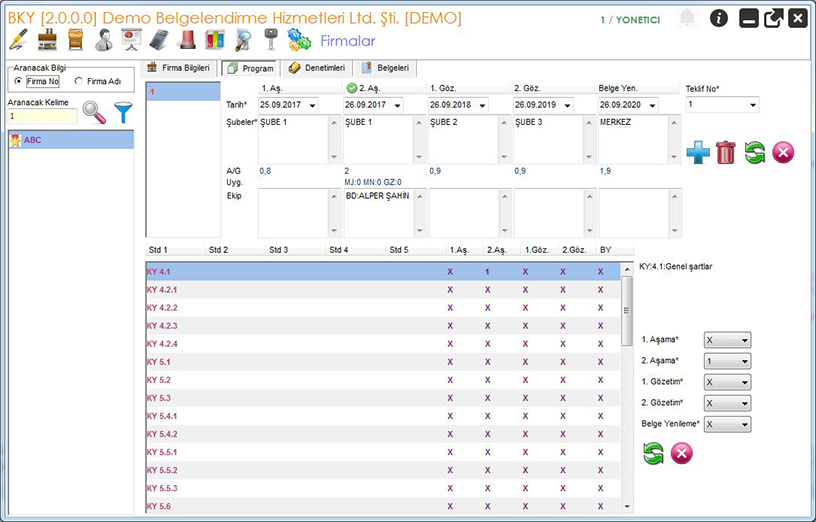816x522 pixels.
Task: Open the Belge Yenileme dropdown
Action: (727, 425)
